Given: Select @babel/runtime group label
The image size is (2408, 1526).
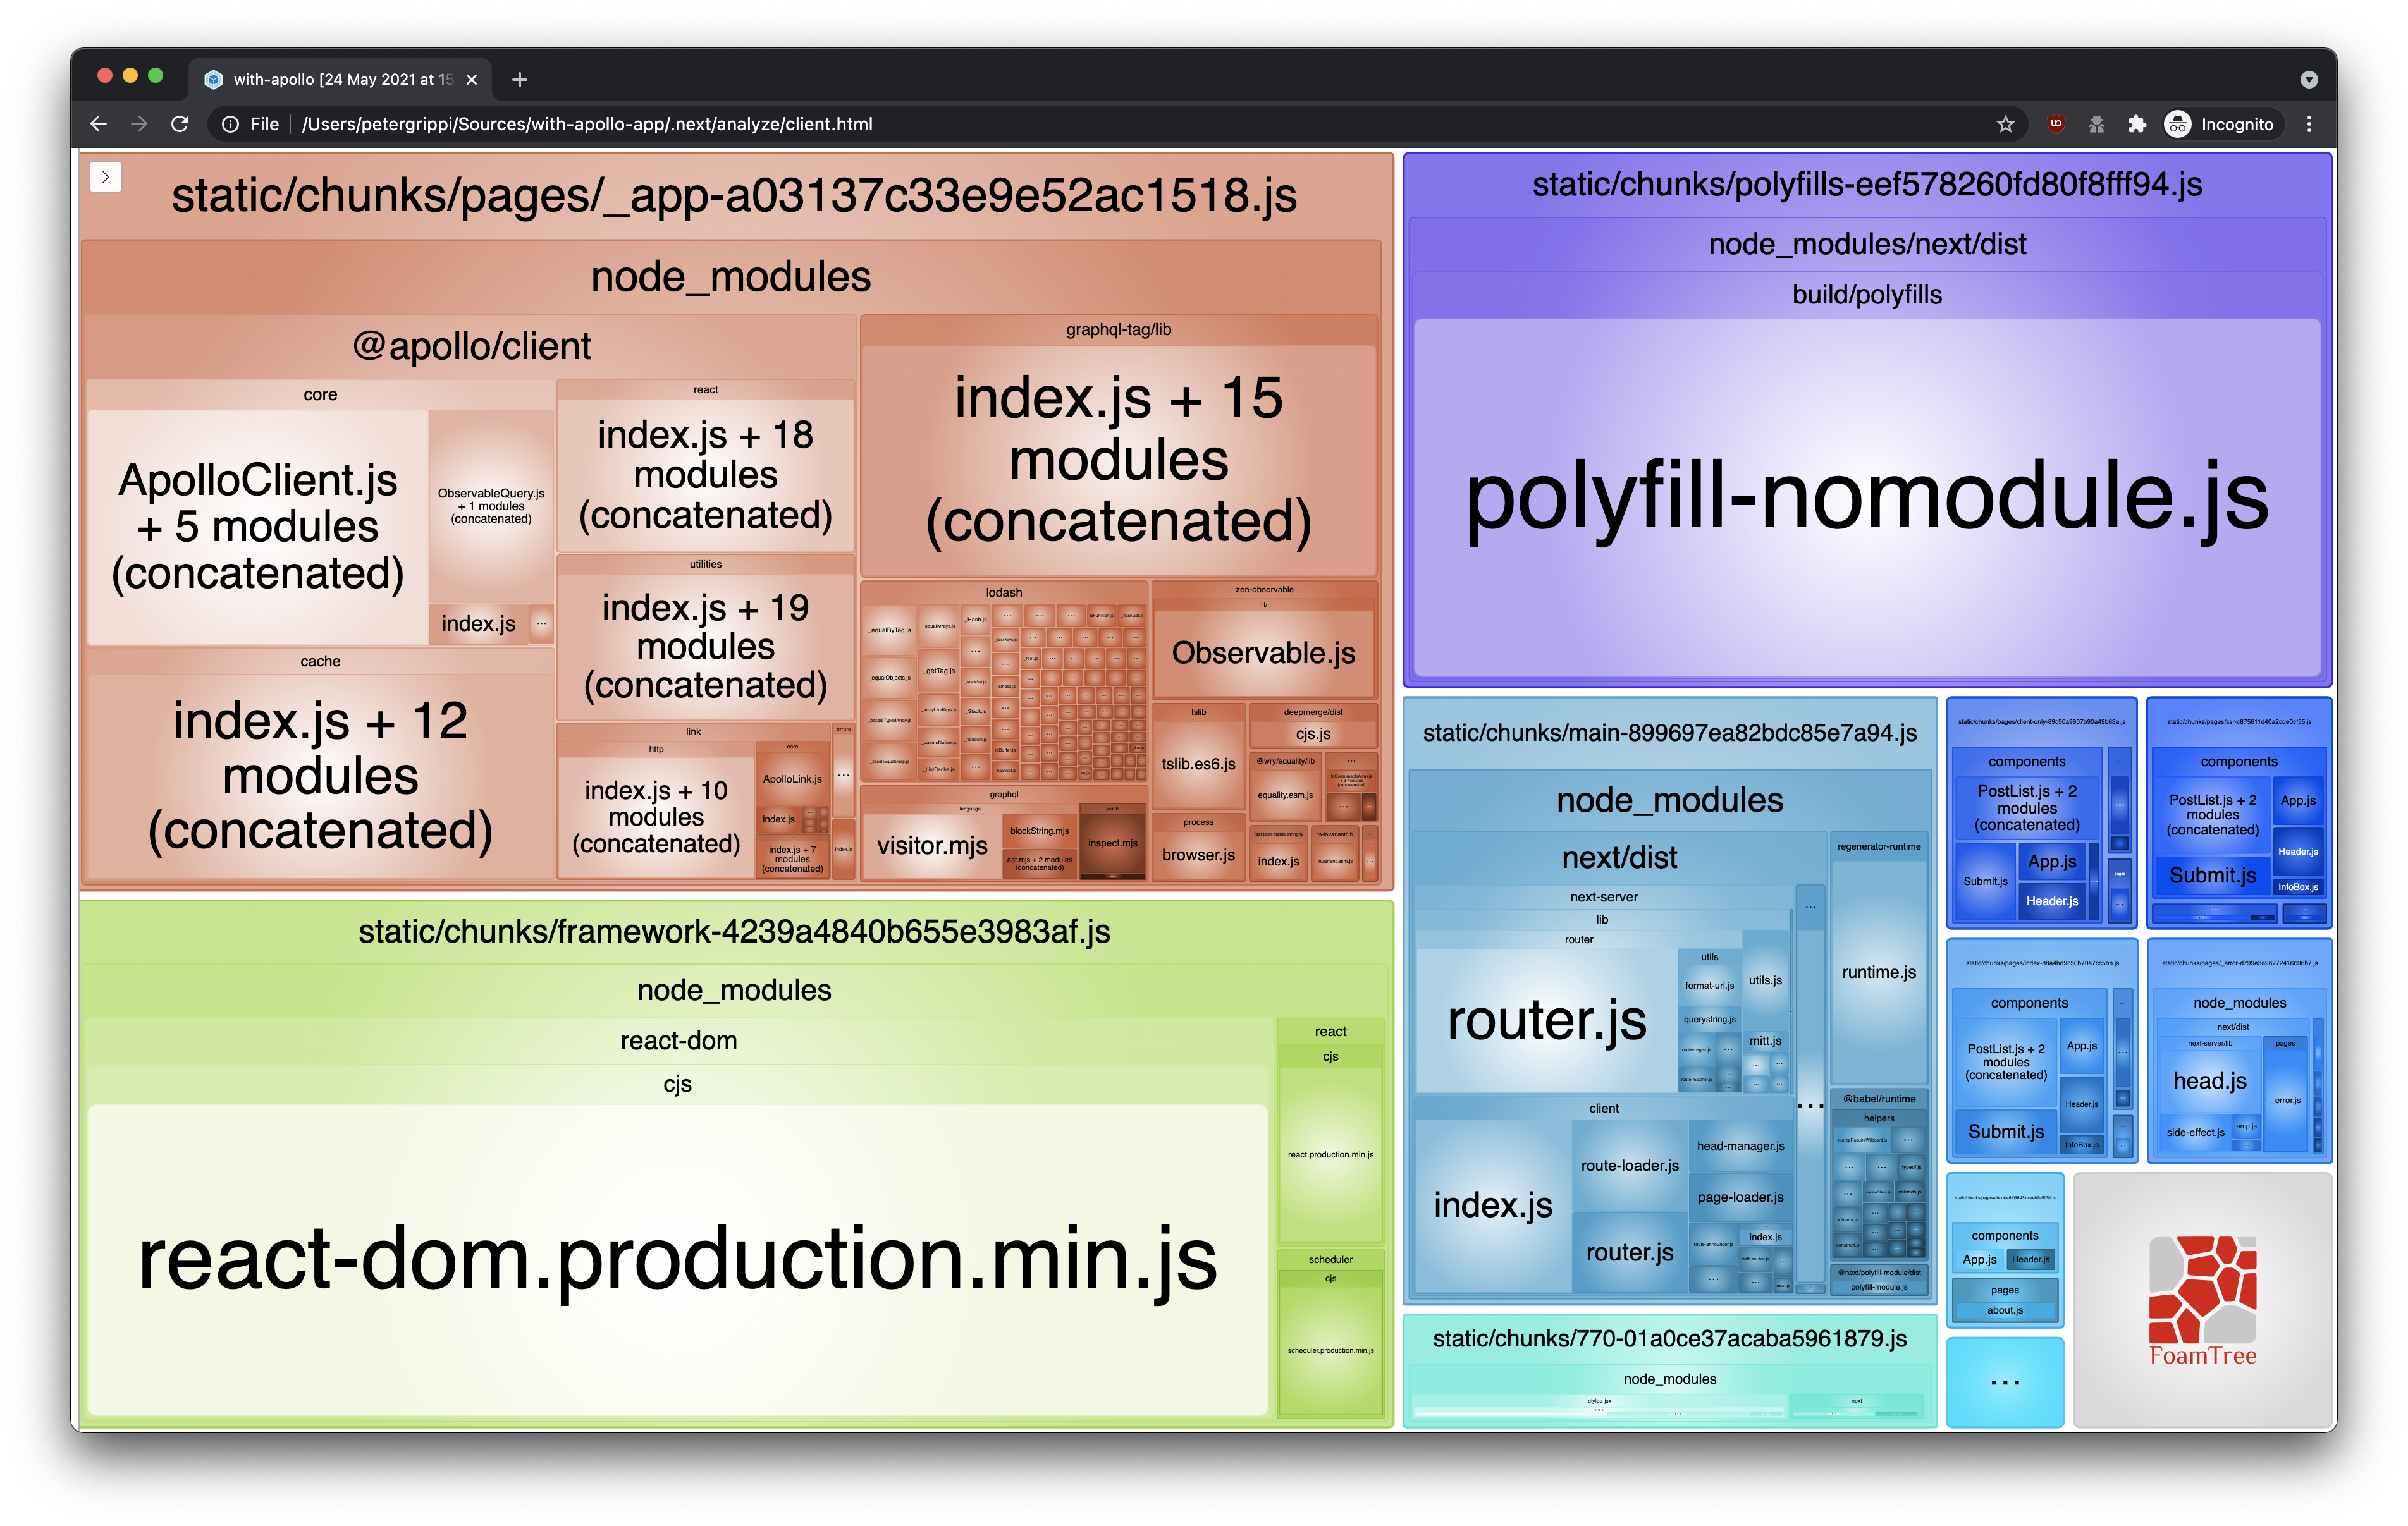Looking at the screenshot, I should pos(1879,1099).
